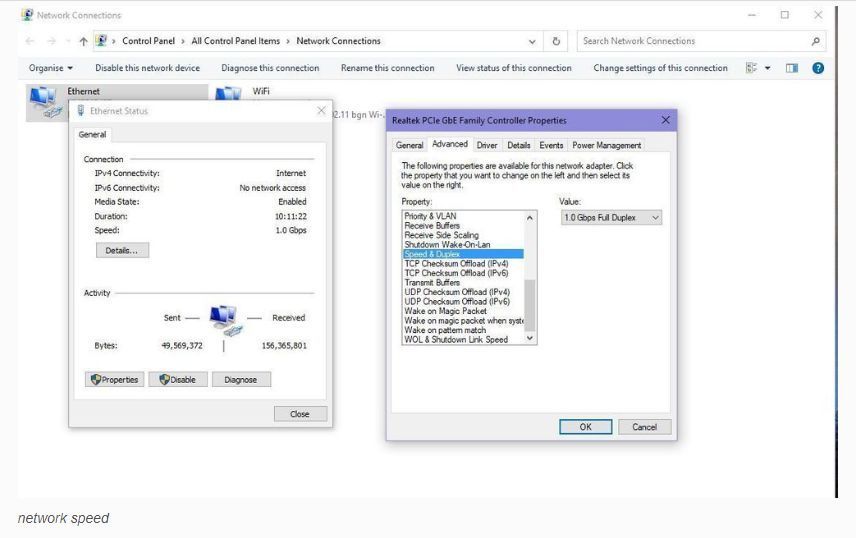The height and width of the screenshot is (538, 856).
Task: Expand the address bar history dropdown
Action: (x=532, y=42)
